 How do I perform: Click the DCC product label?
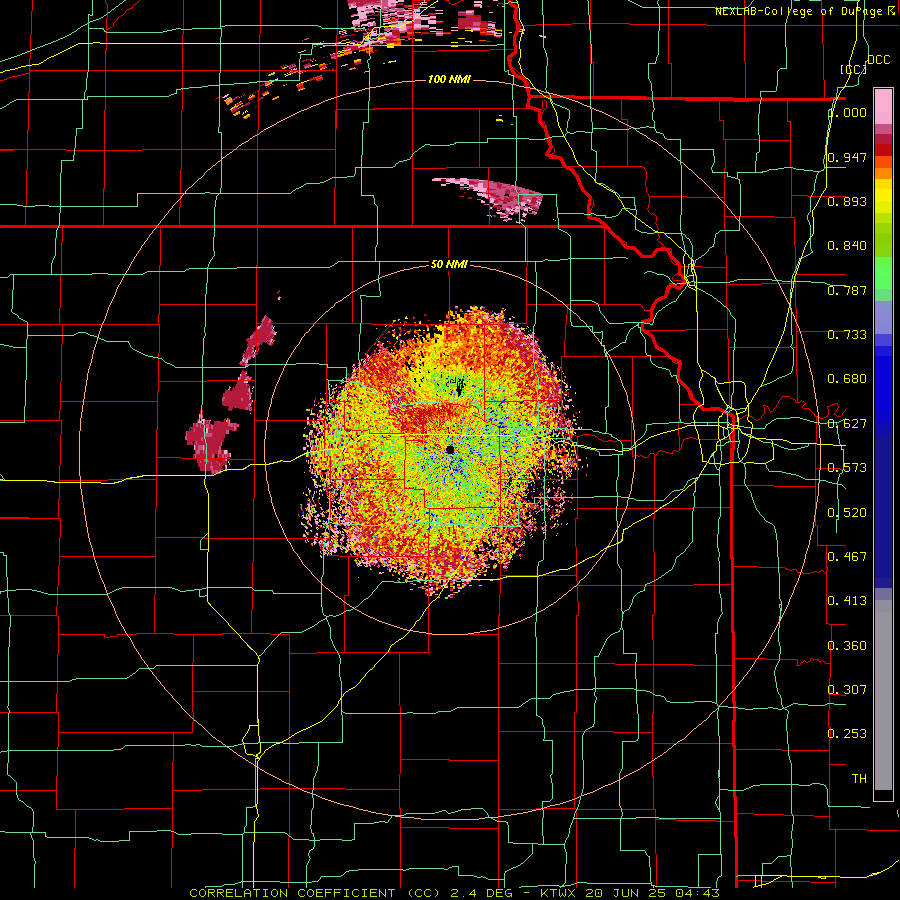coord(878,60)
